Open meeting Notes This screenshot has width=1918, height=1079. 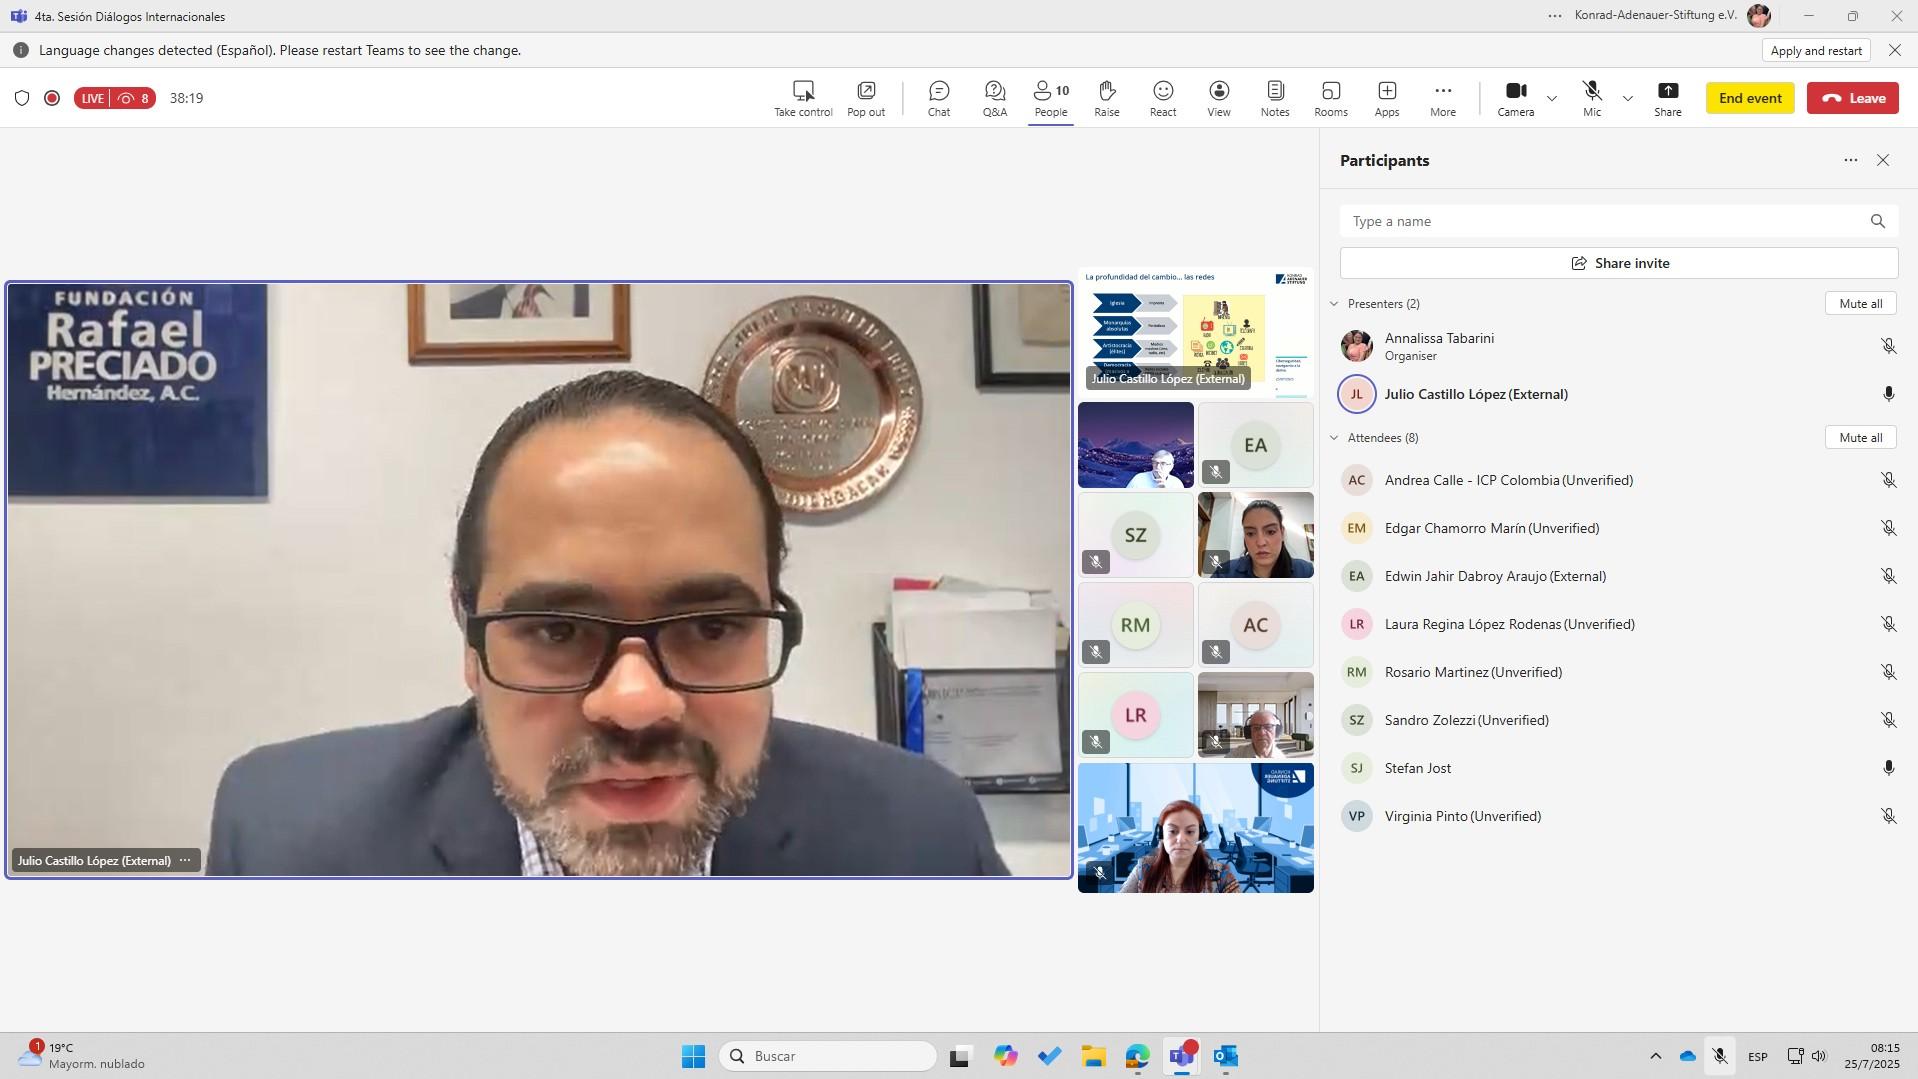tap(1274, 98)
